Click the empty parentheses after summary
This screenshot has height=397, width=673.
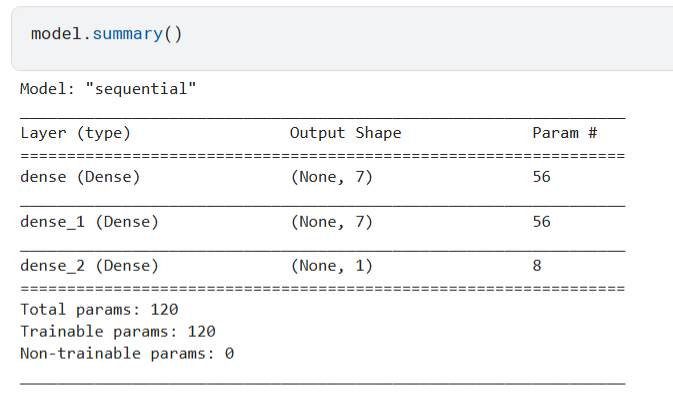click(173, 34)
